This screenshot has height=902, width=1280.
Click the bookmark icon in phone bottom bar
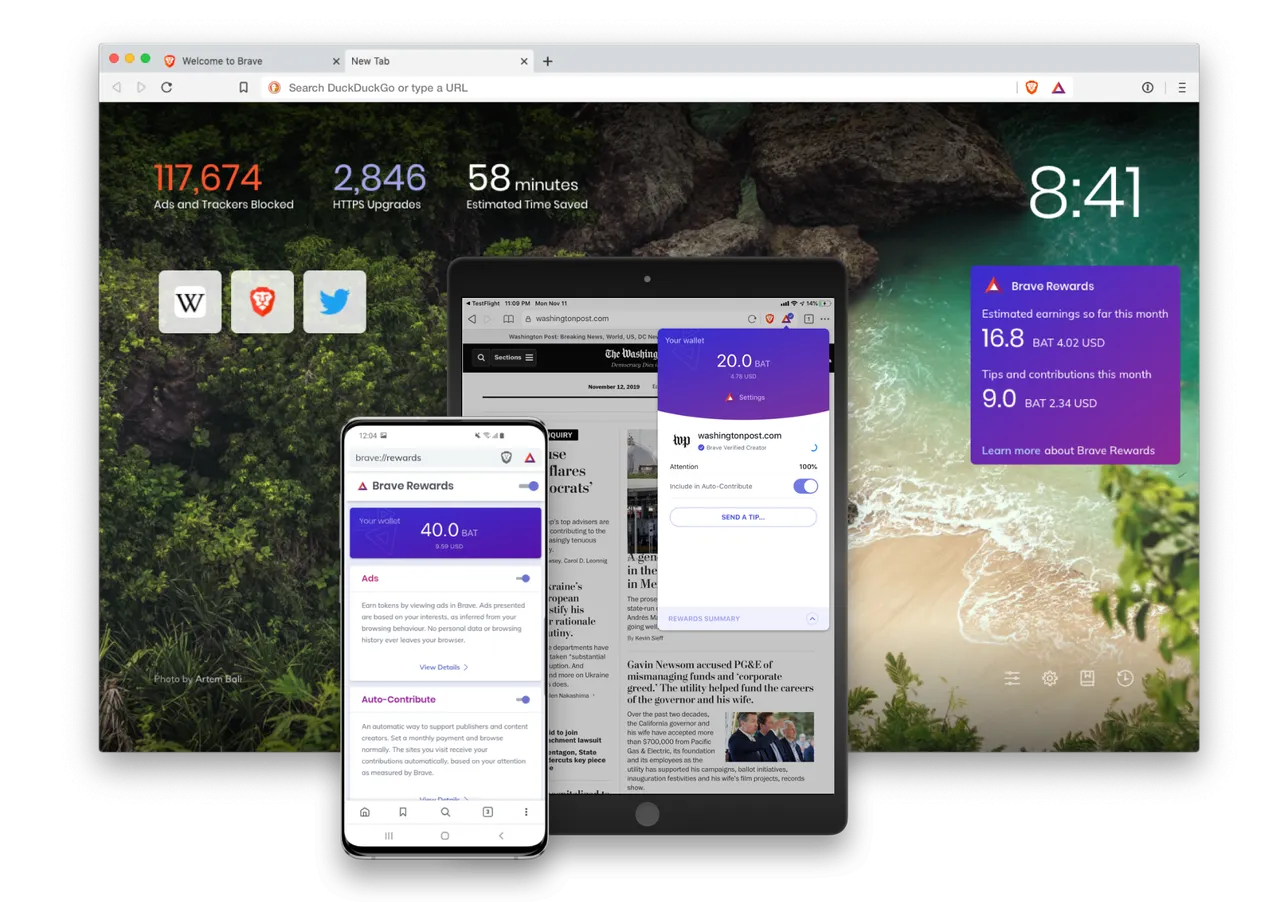click(x=403, y=812)
